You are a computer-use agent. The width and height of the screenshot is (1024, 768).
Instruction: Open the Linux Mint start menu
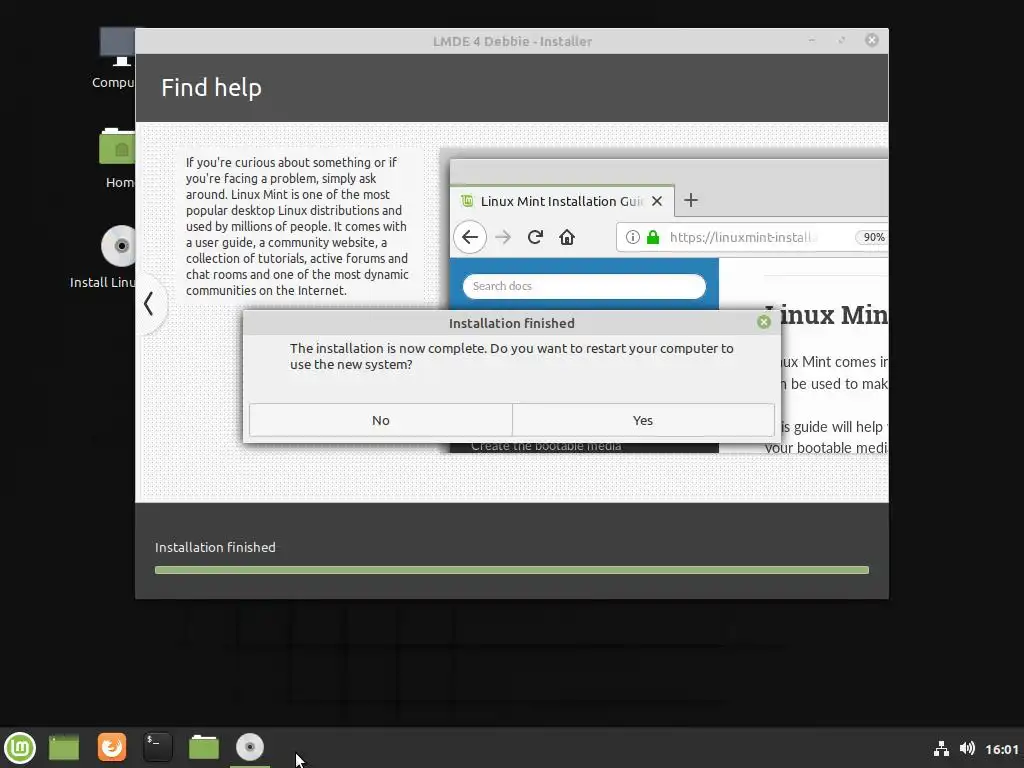coord(20,747)
